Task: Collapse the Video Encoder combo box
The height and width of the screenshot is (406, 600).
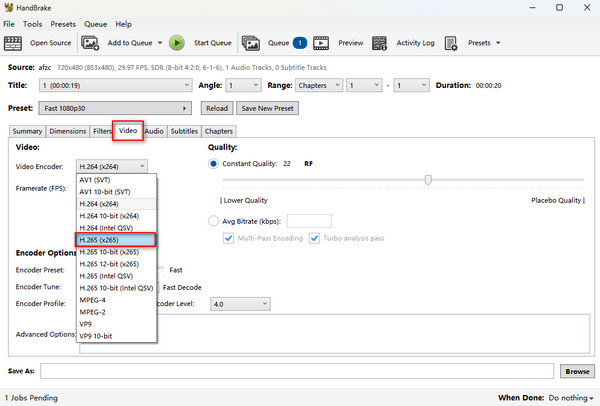Action: [x=112, y=166]
